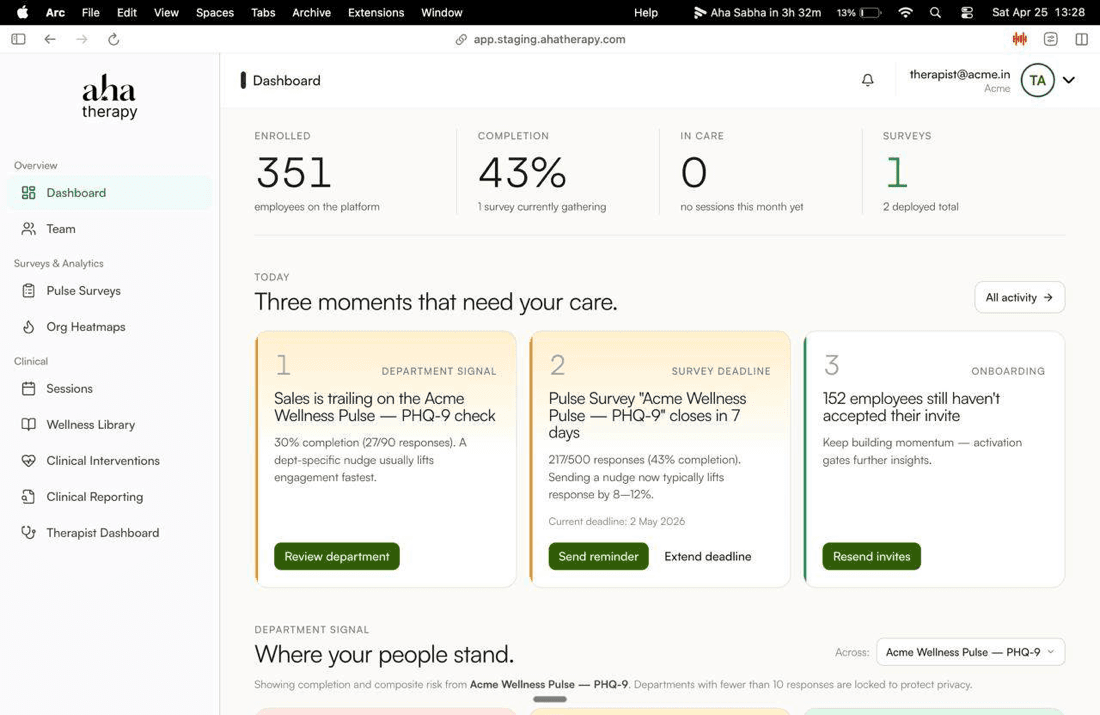The height and width of the screenshot is (715, 1100).
Task: Open the Dashboard sidebar icon
Action: pos(28,193)
